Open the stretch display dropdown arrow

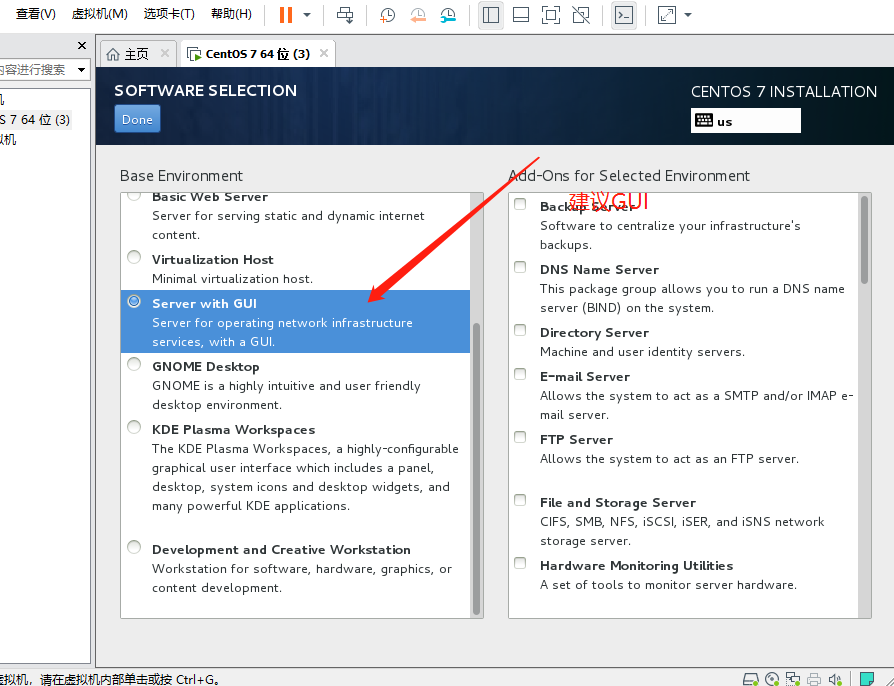[688, 15]
